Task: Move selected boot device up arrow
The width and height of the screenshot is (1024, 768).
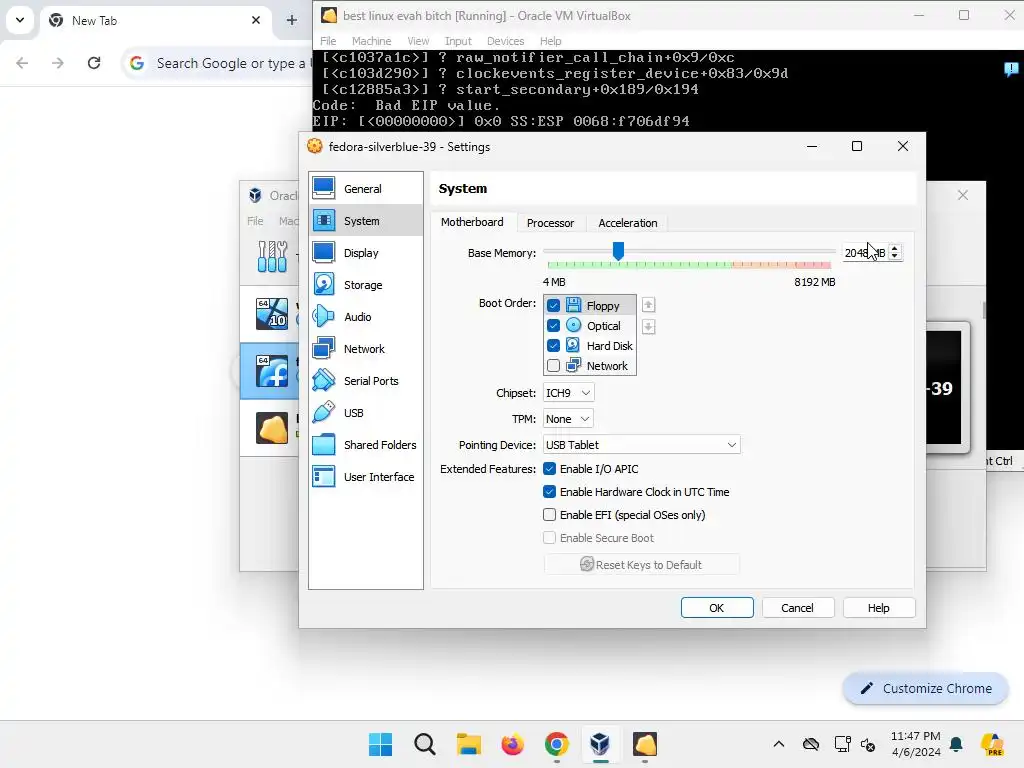Action: 648,305
